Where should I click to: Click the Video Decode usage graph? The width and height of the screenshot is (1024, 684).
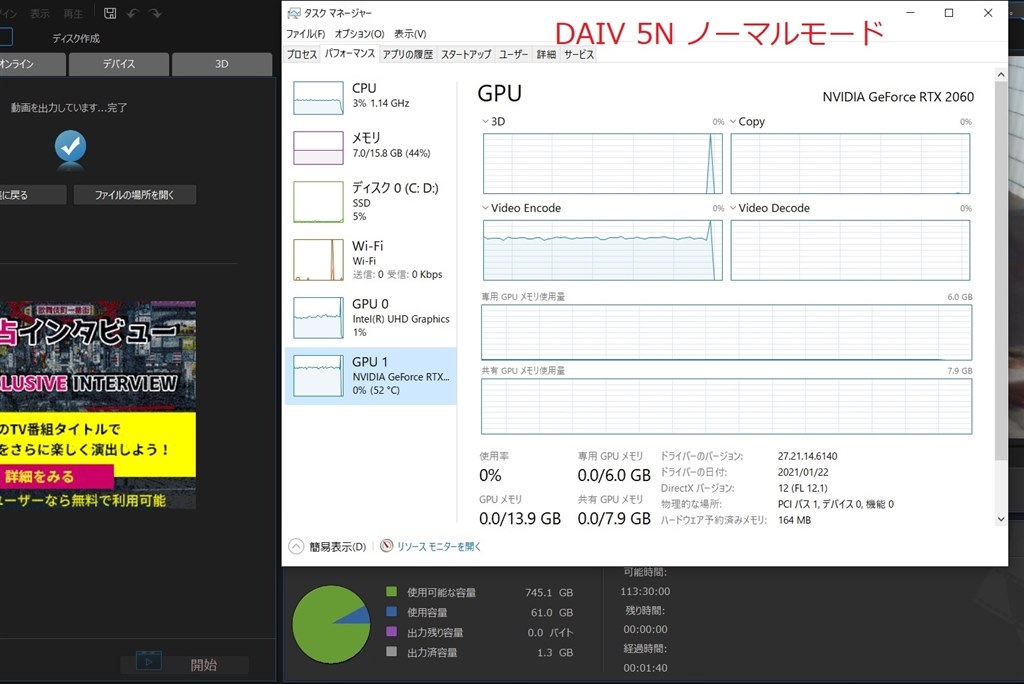[x=850, y=250]
